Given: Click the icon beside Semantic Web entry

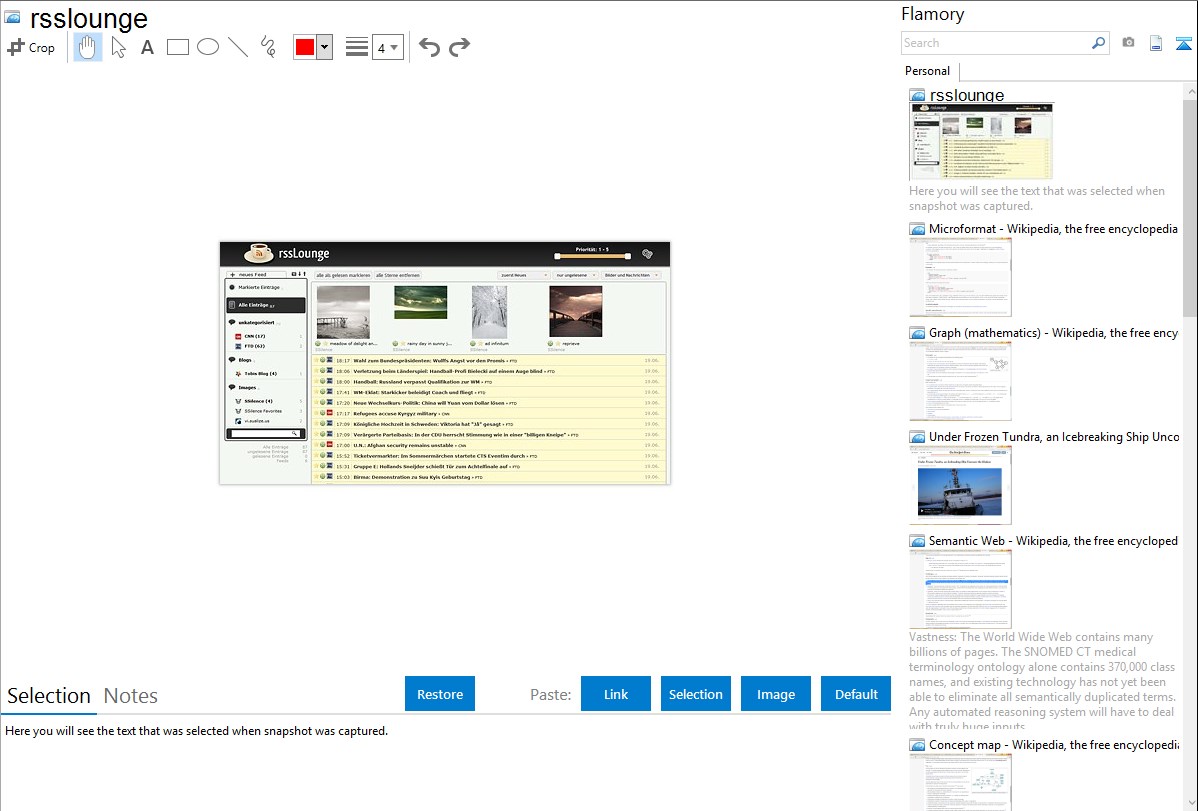Looking at the screenshot, I should 917,540.
